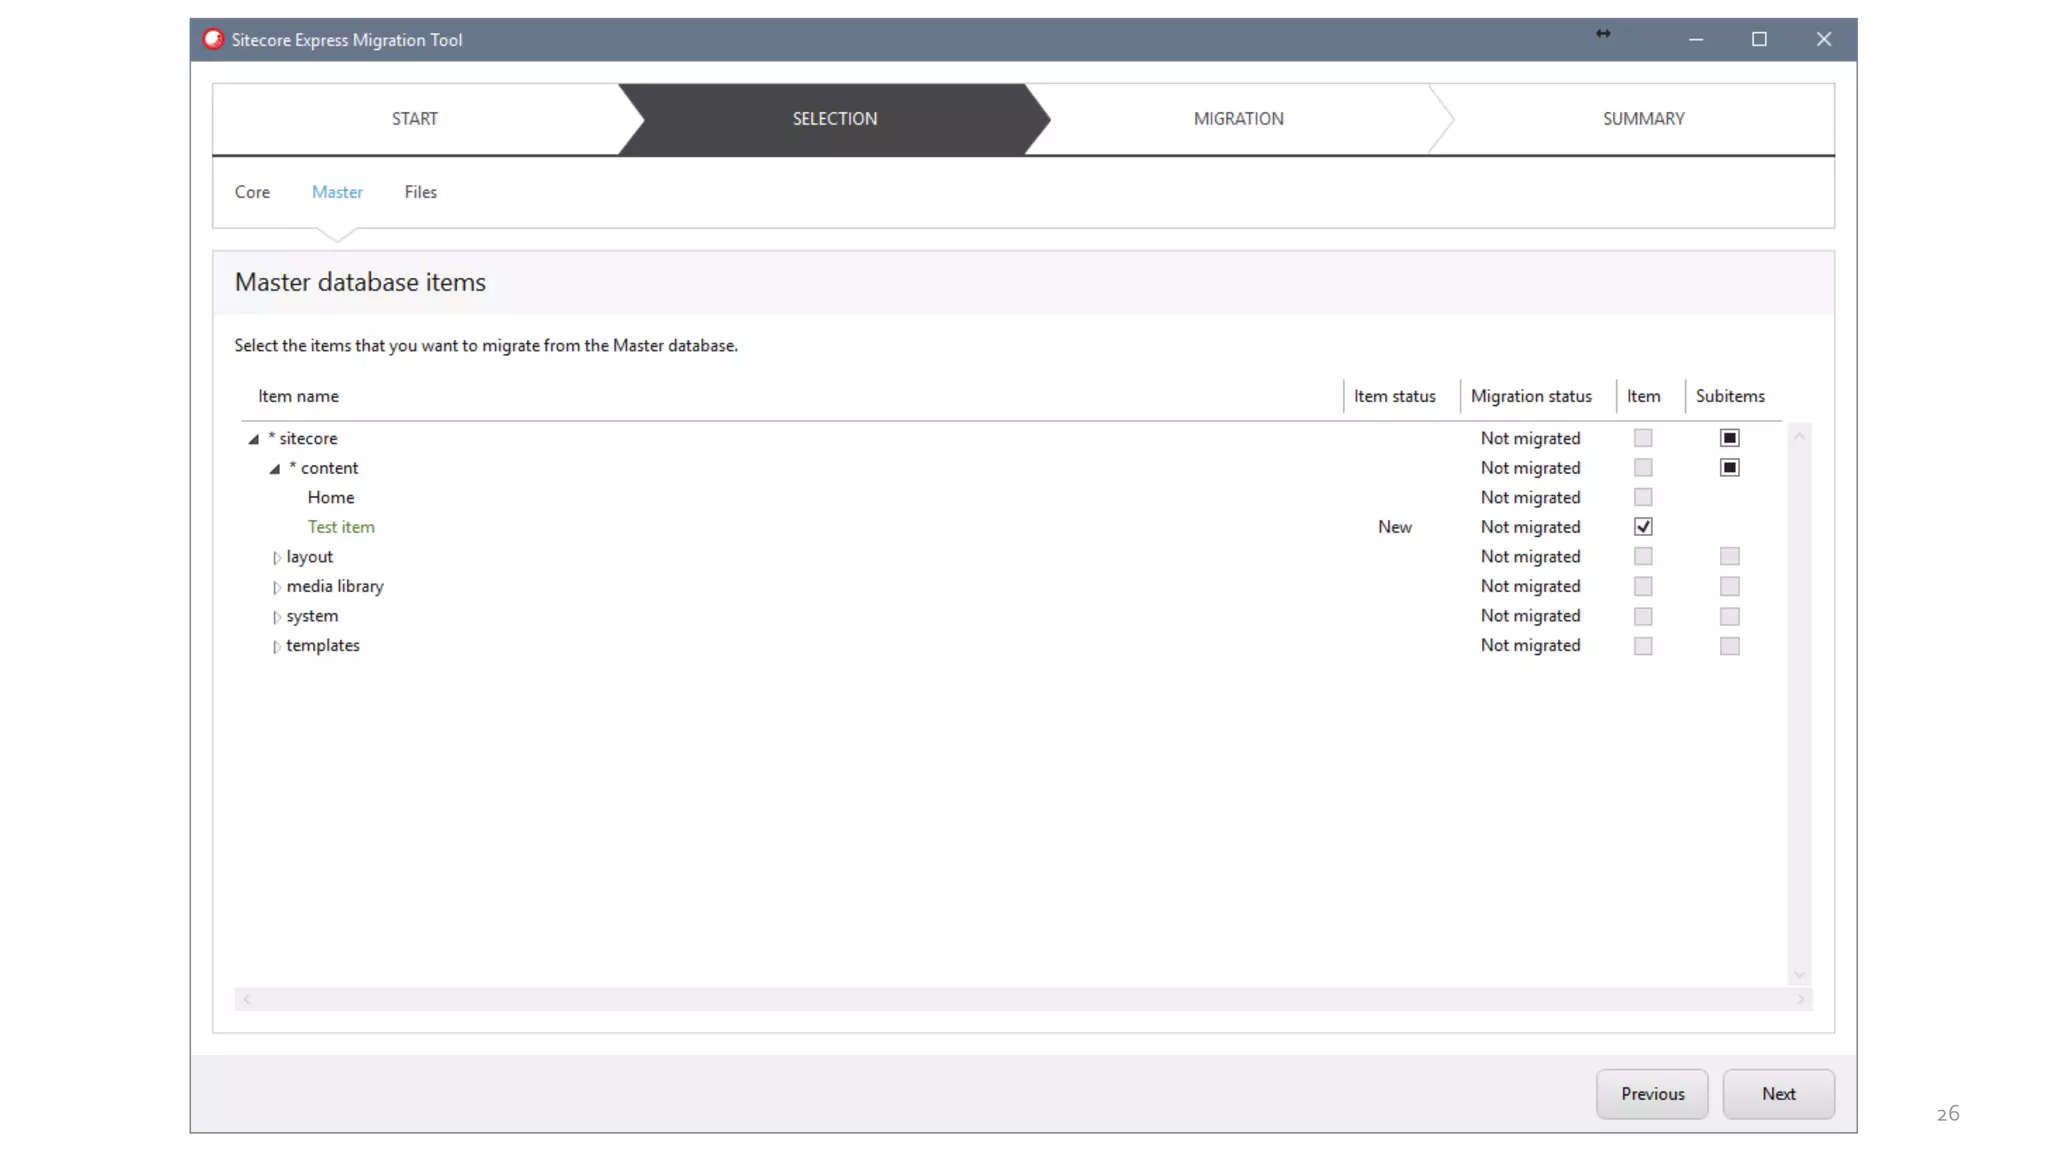Viewport: 2048px width, 1152px height.
Task: Click the horizontal scrollbar left arrow
Action: 247,999
